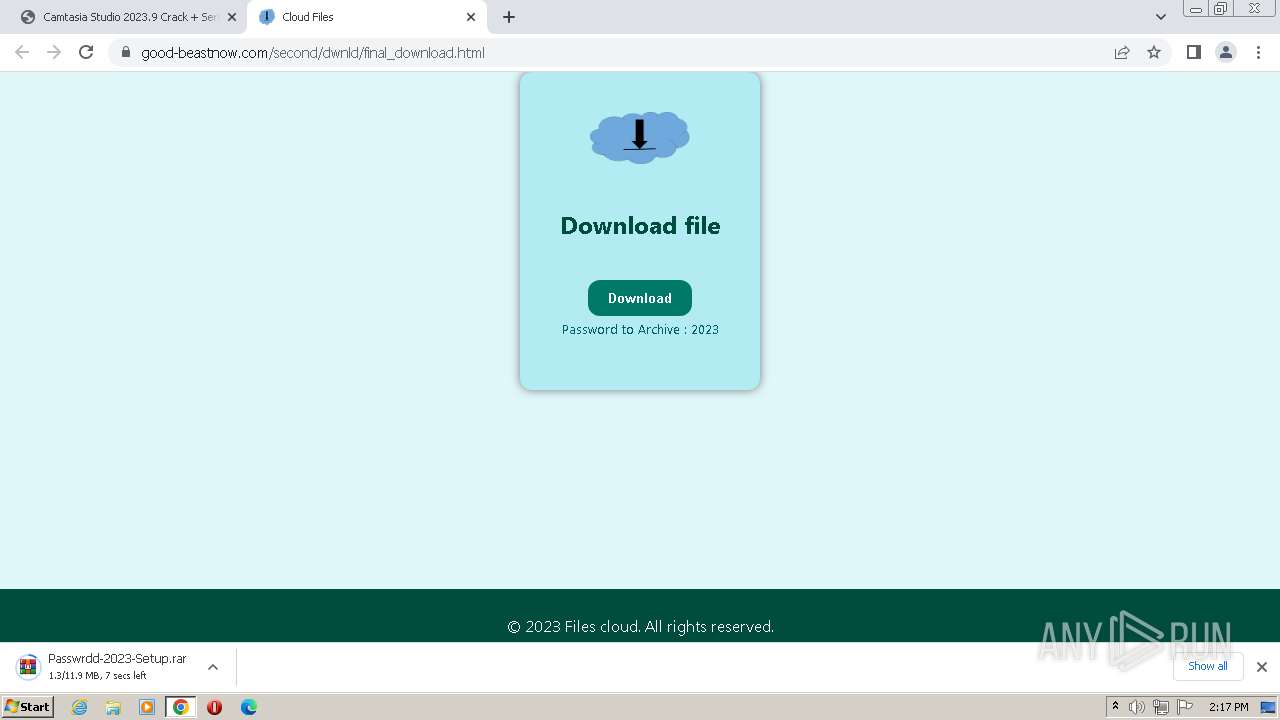Click the RAR file icon in downloads bar
The width and height of the screenshot is (1280, 720).
coord(28,666)
